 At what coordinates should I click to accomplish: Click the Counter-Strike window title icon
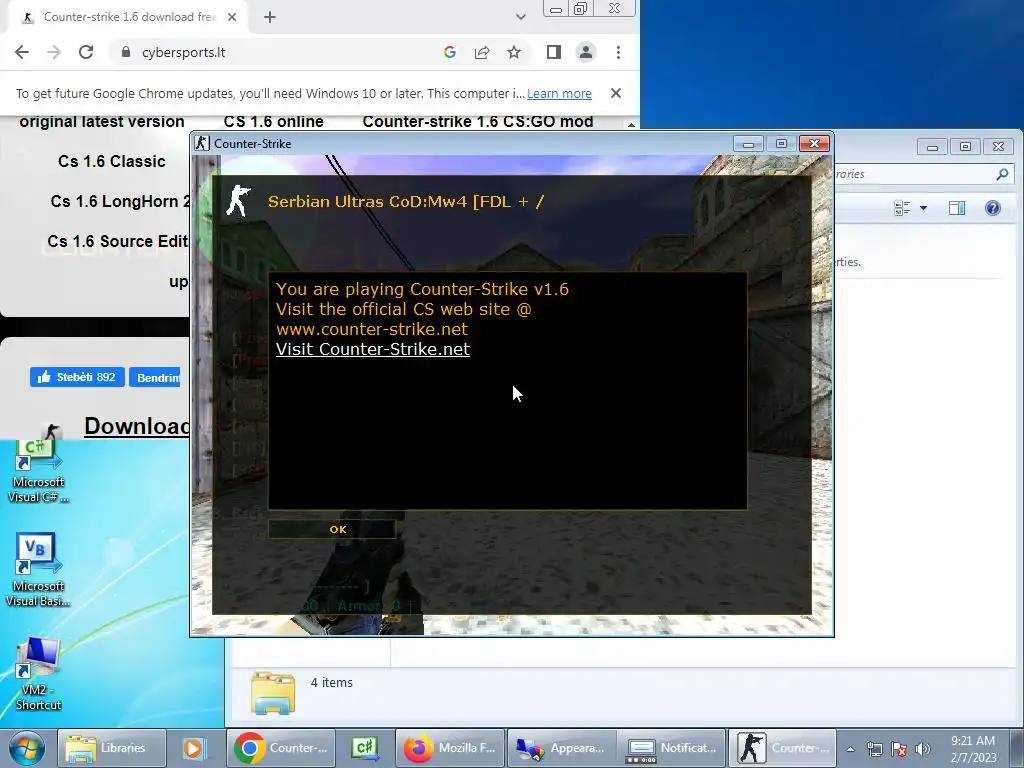[202, 143]
